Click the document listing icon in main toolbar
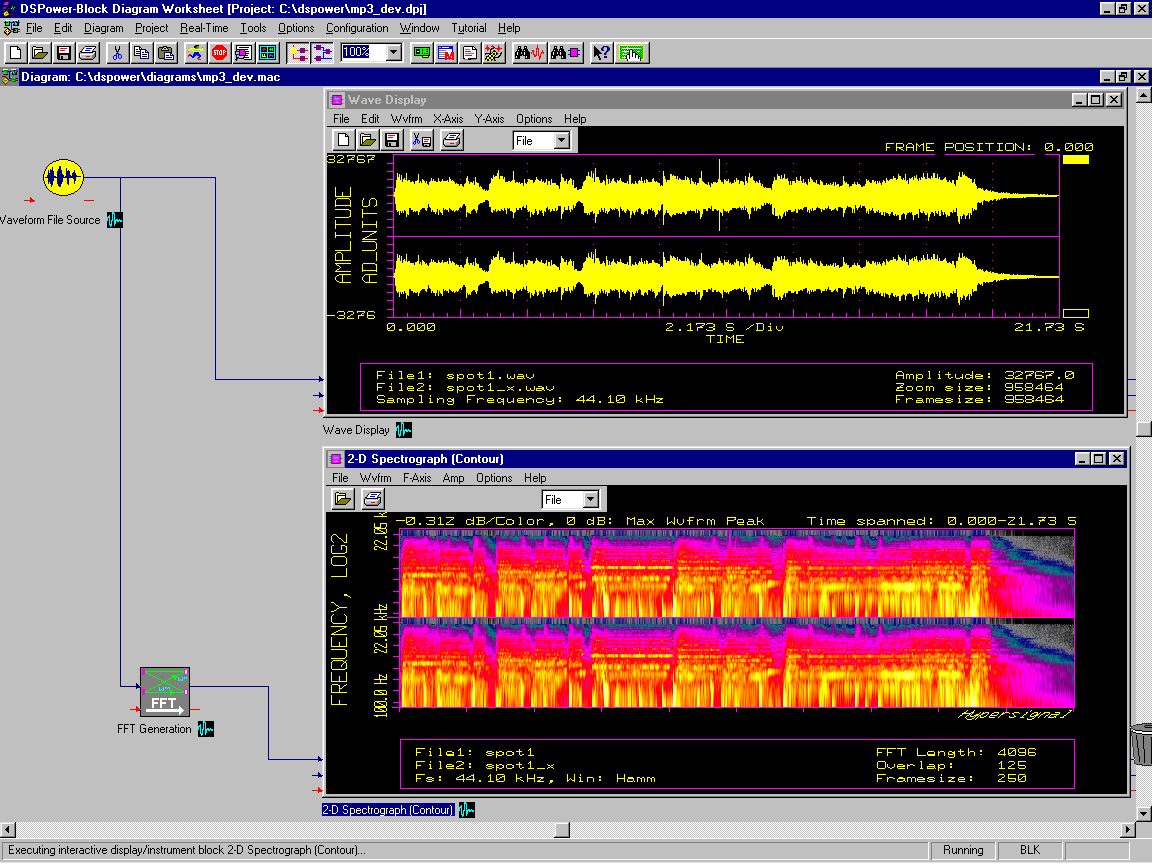 pyautogui.click(x=470, y=53)
